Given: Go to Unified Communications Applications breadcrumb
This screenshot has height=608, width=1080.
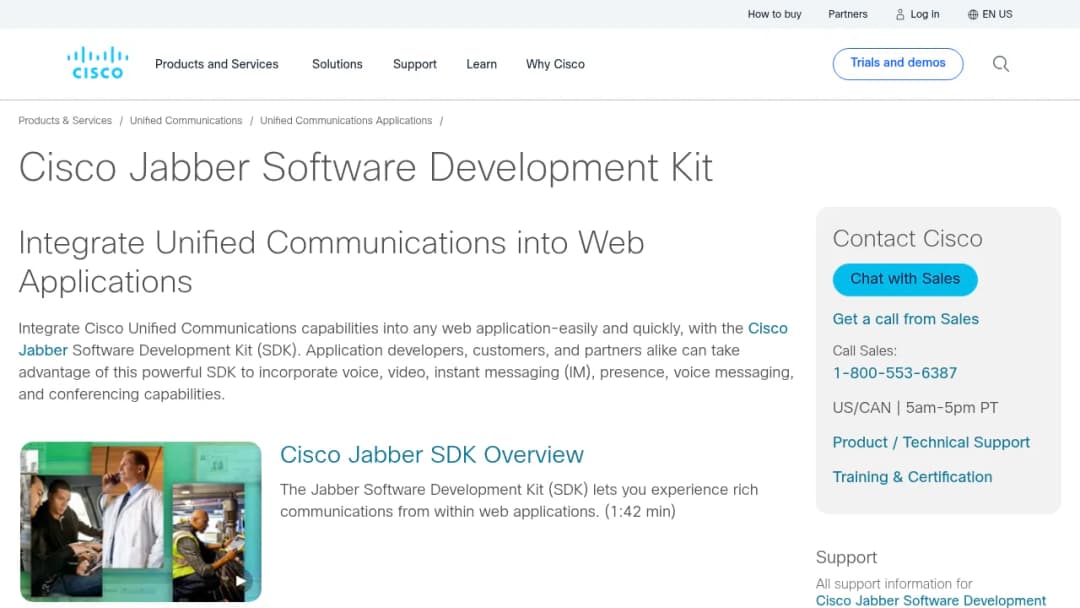Looking at the screenshot, I should click(x=346, y=120).
